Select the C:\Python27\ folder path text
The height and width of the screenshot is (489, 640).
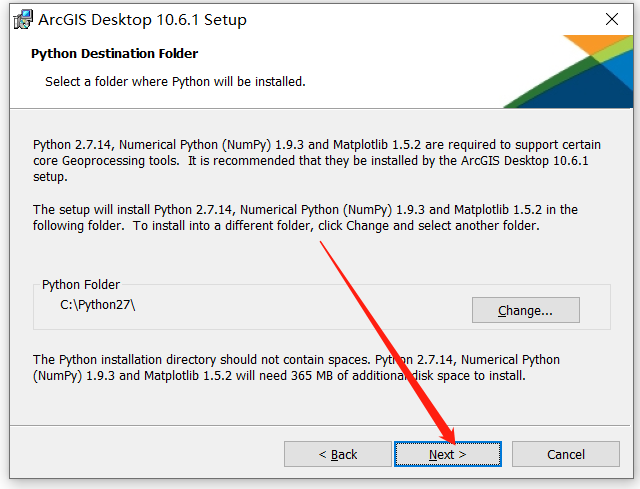coord(98,305)
